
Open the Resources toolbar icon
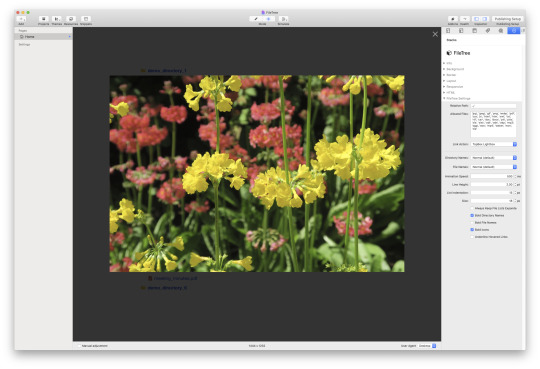pyautogui.click(x=71, y=19)
